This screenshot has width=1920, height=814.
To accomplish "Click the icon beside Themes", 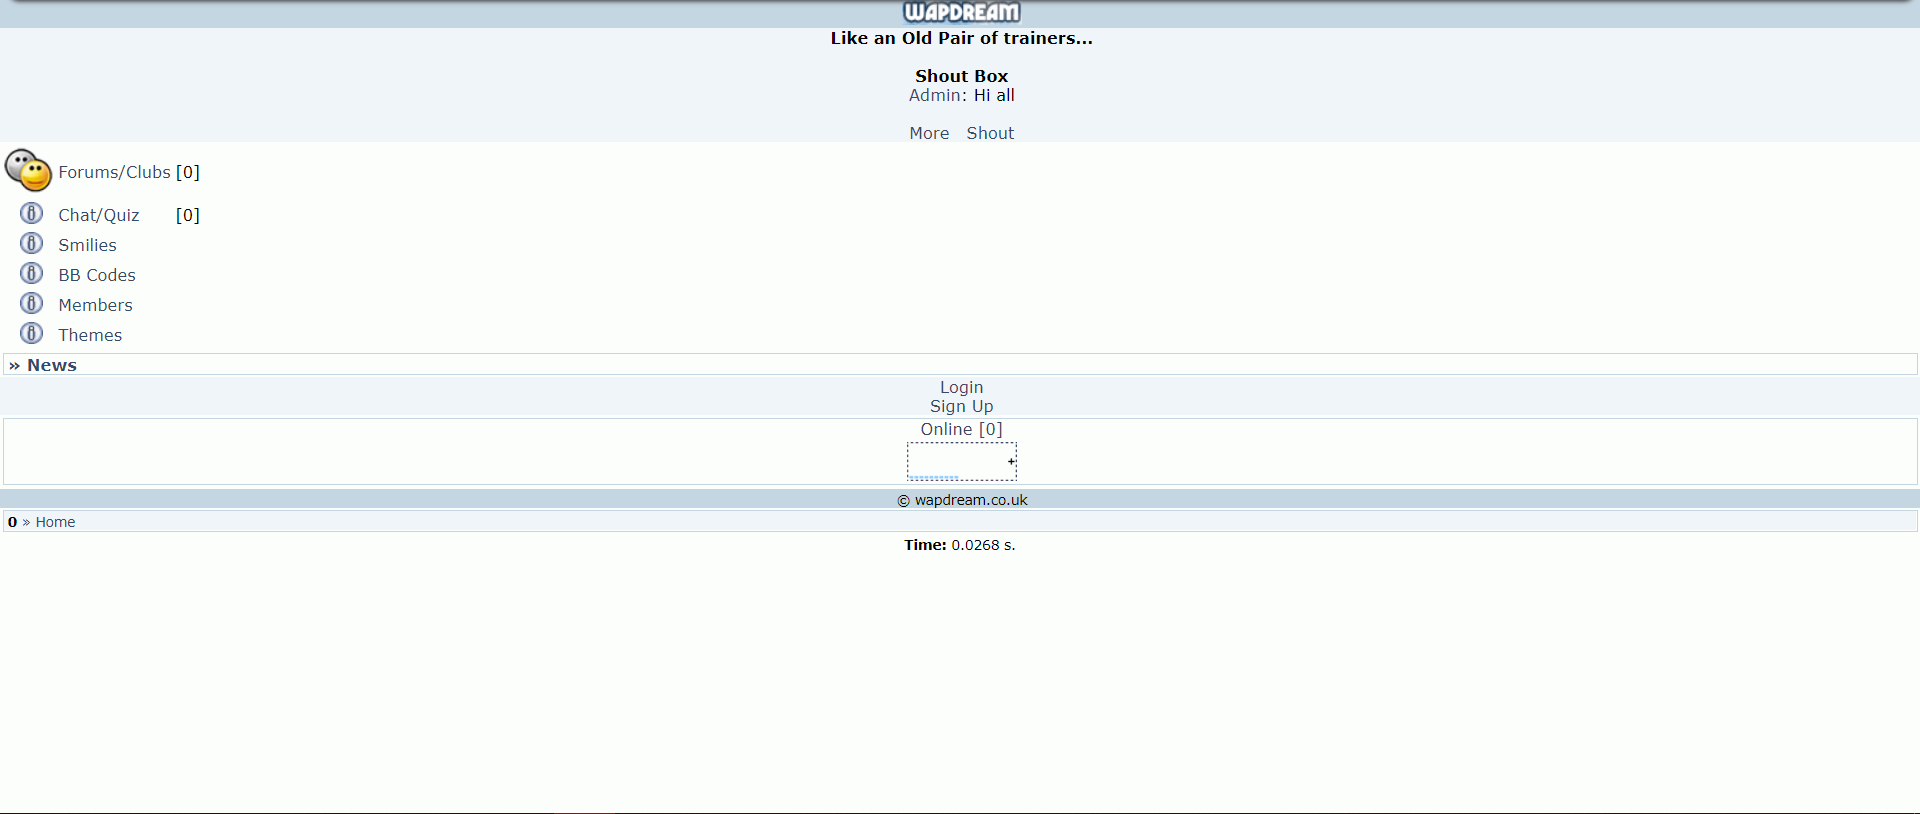I will pyautogui.click(x=32, y=334).
